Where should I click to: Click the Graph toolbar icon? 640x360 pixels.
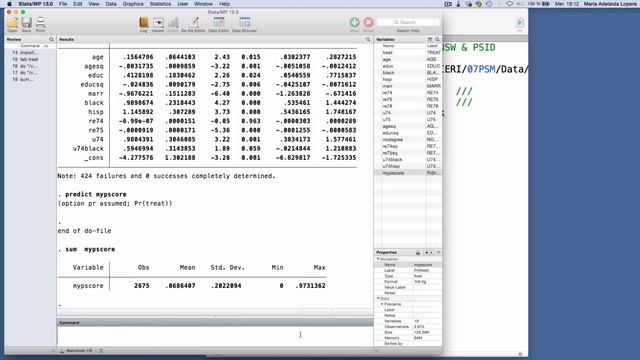[x=173, y=23]
